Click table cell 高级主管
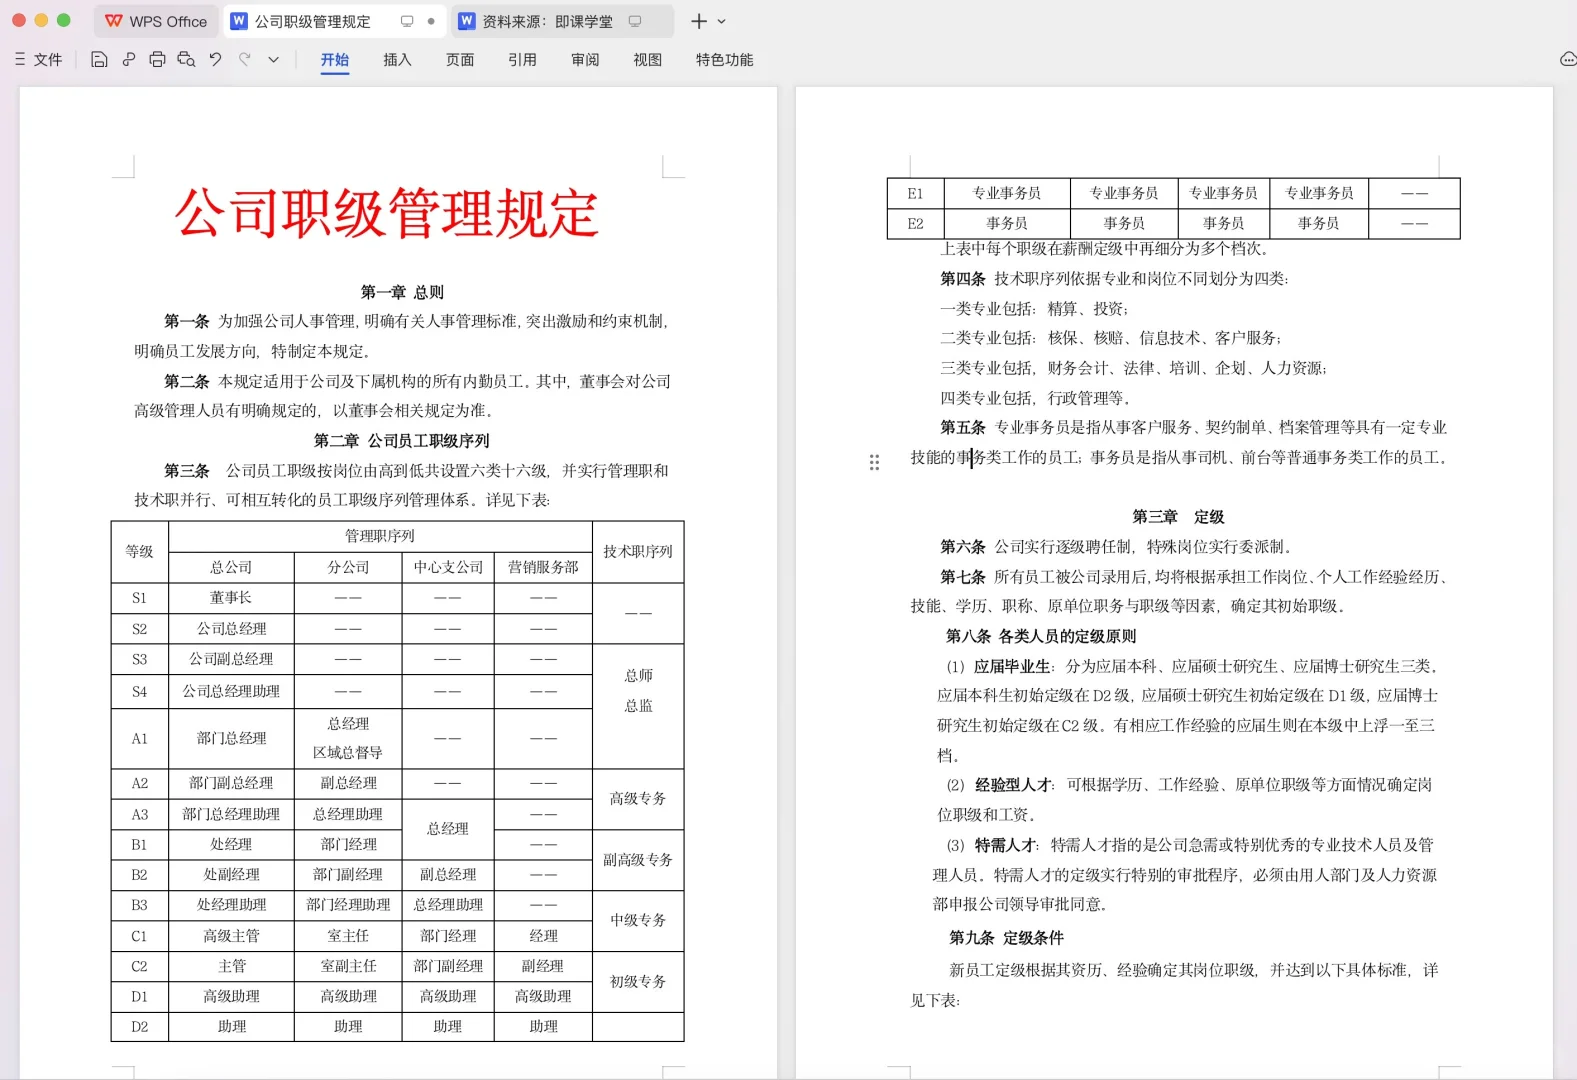Viewport: 1577px width, 1080px height. tap(231, 937)
